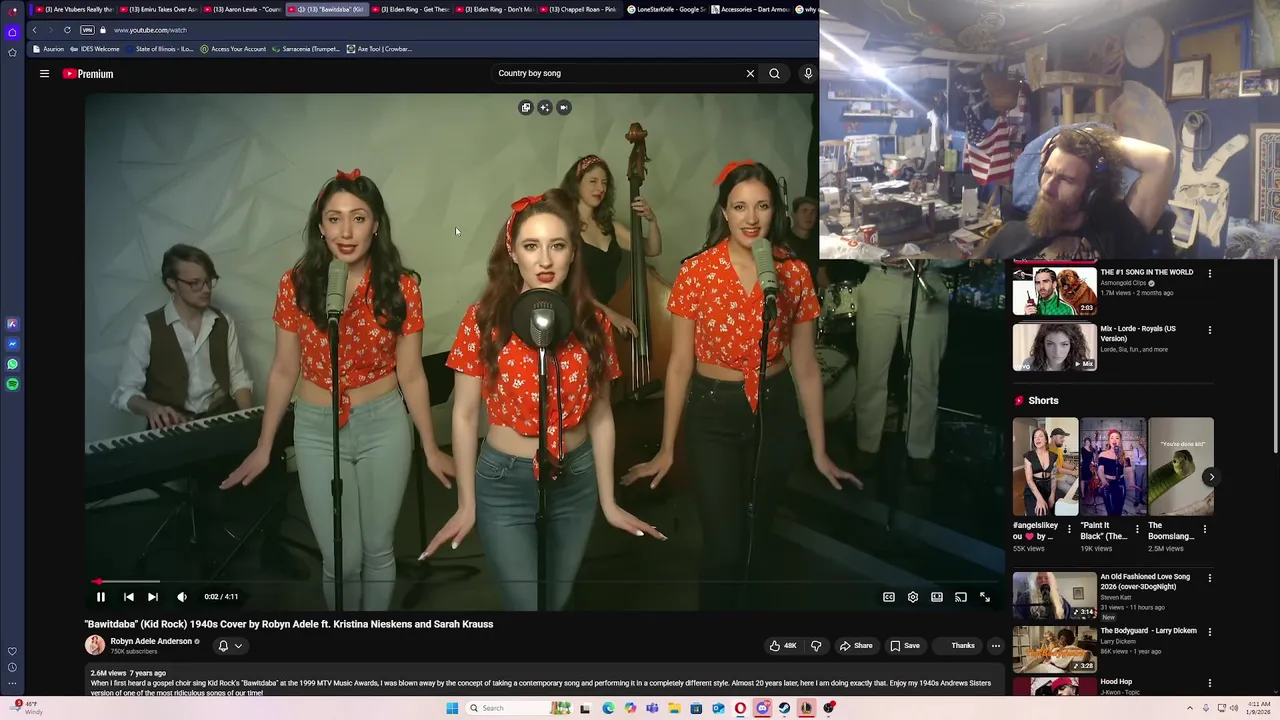Open video player settings gear

click(x=913, y=597)
